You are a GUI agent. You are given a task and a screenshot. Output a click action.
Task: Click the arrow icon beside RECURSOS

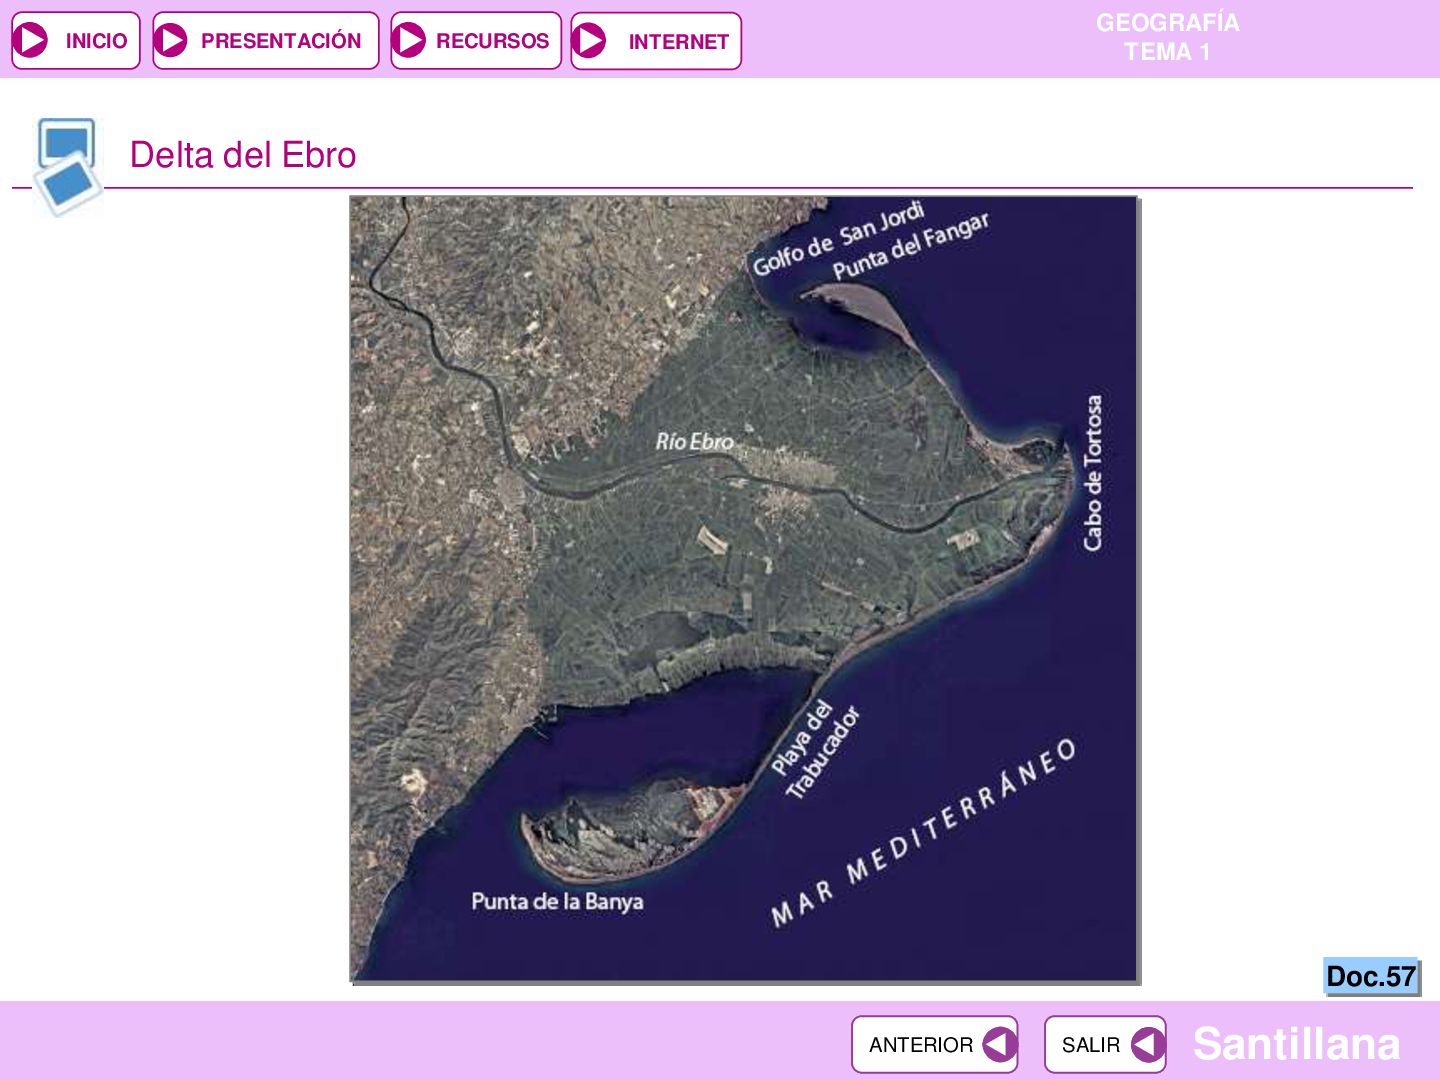(x=408, y=41)
